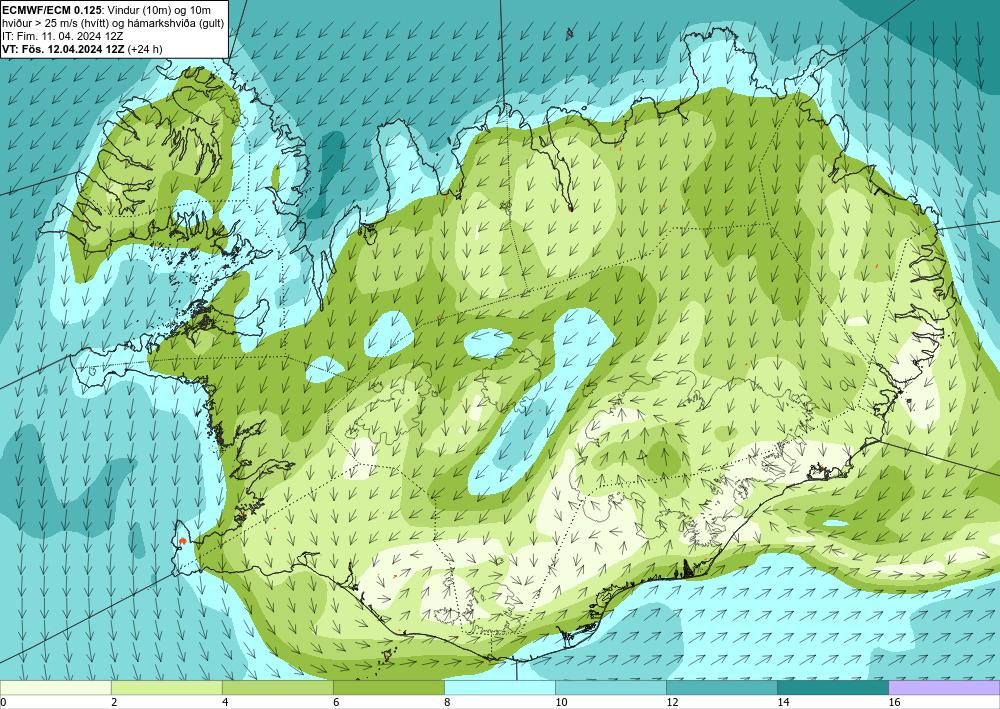Click the "ECMWF/ECM 0.125" title text

50,10
